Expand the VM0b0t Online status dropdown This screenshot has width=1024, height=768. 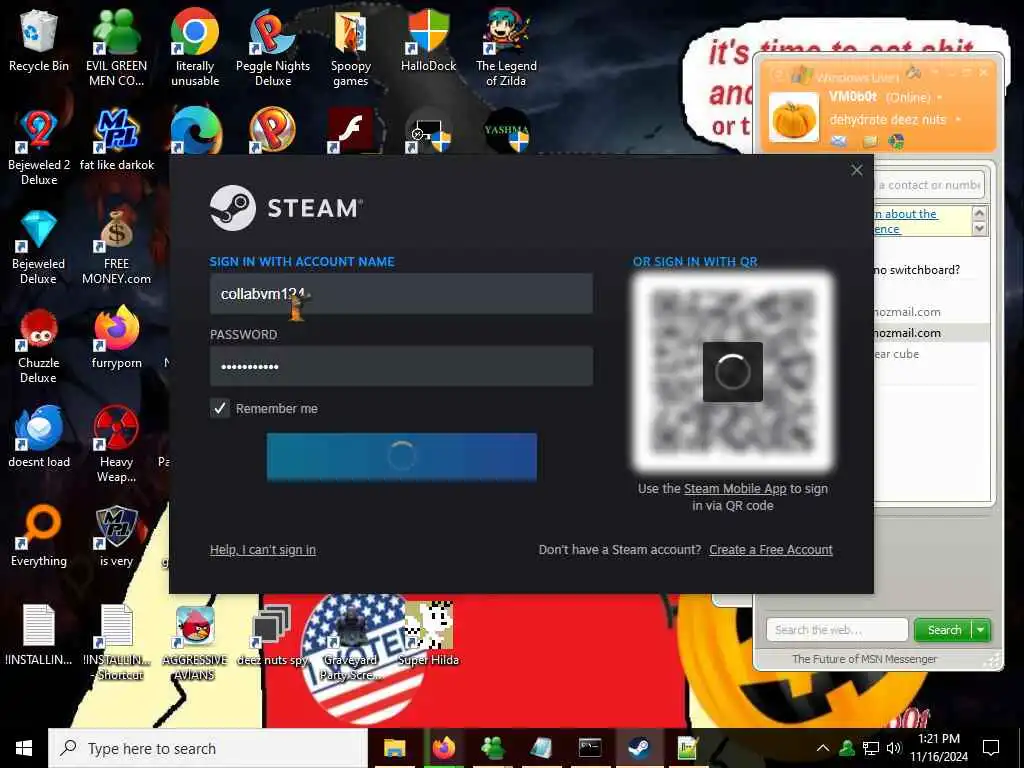pyautogui.click(x=940, y=97)
